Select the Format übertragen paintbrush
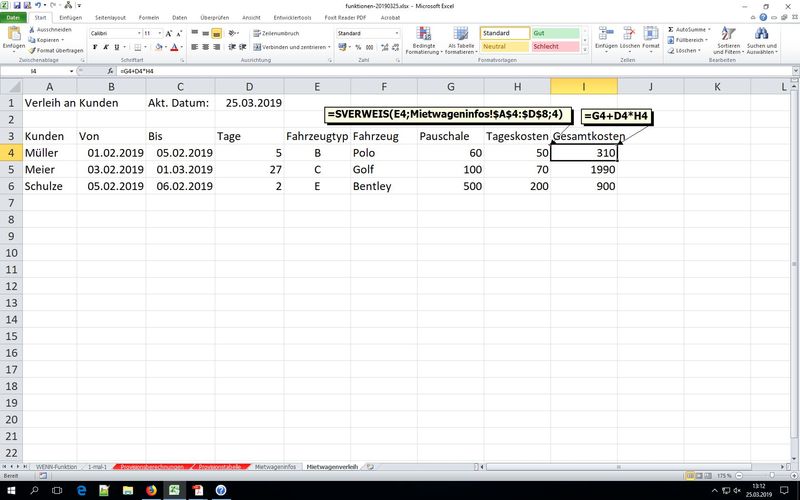The height and width of the screenshot is (500, 800). click(x=32, y=50)
